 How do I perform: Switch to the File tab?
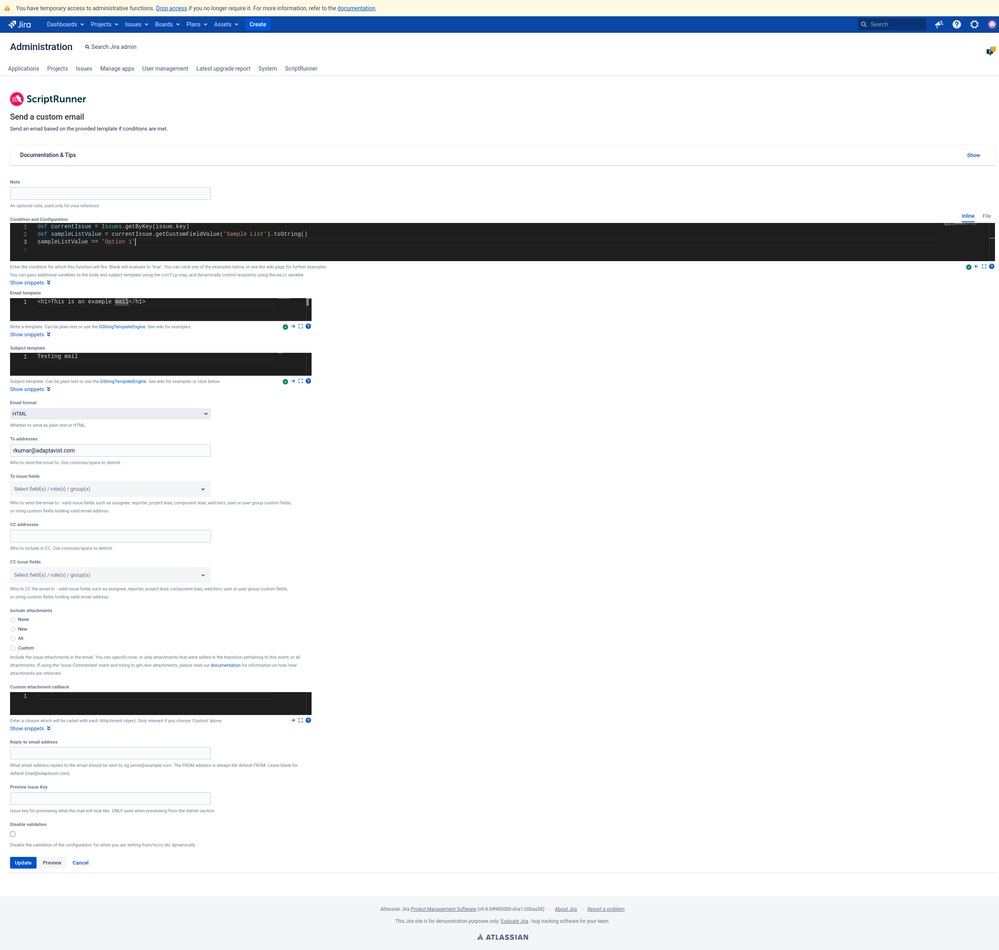(986, 215)
